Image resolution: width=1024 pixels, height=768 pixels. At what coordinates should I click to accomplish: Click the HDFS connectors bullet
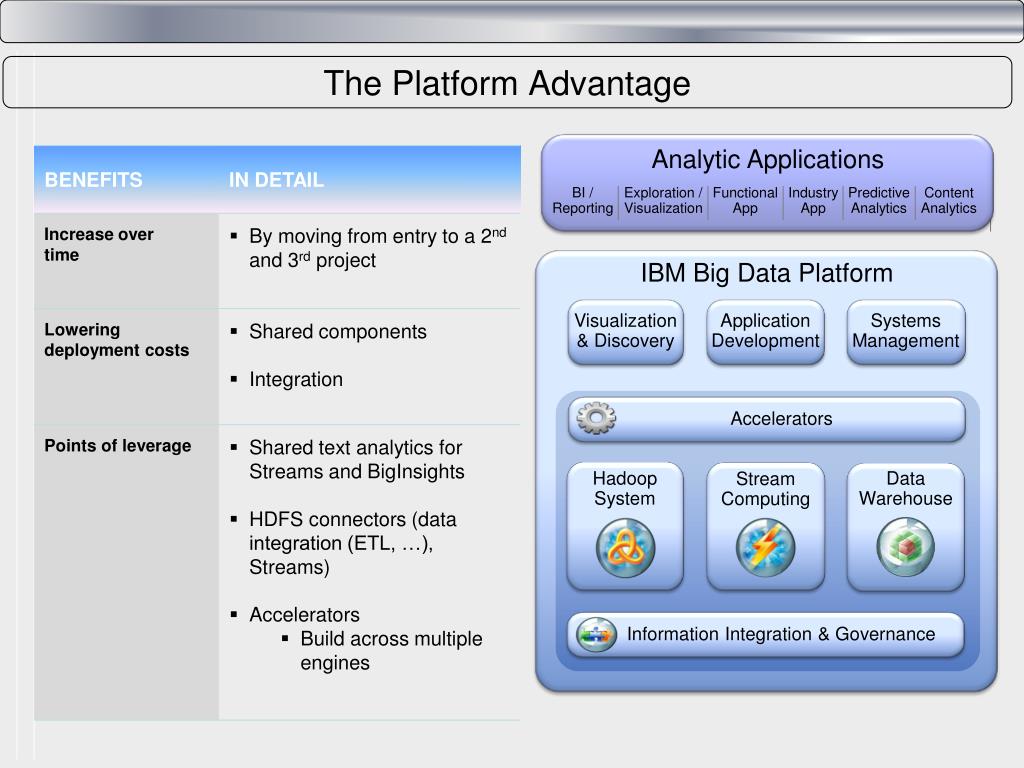pos(344,543)
